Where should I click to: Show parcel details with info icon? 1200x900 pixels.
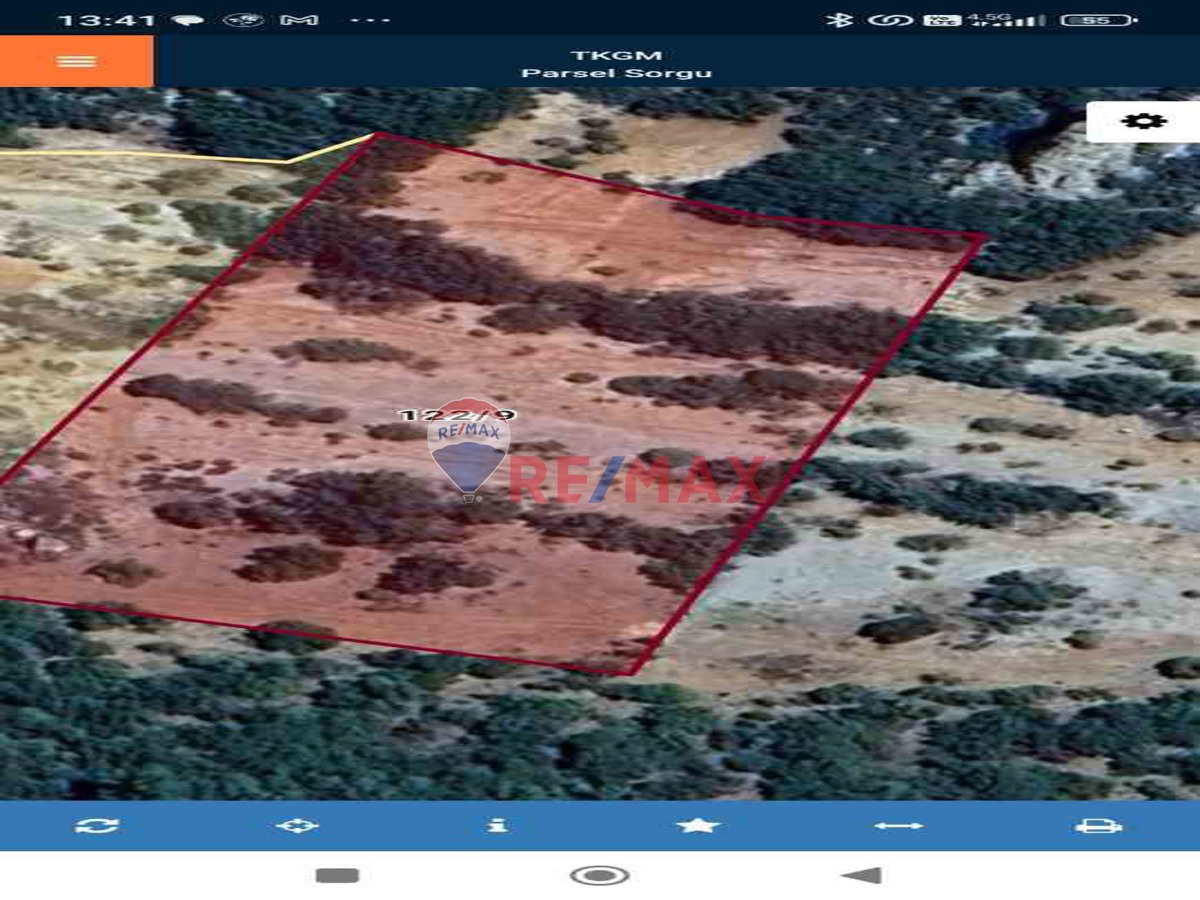(x=497, y=825)
